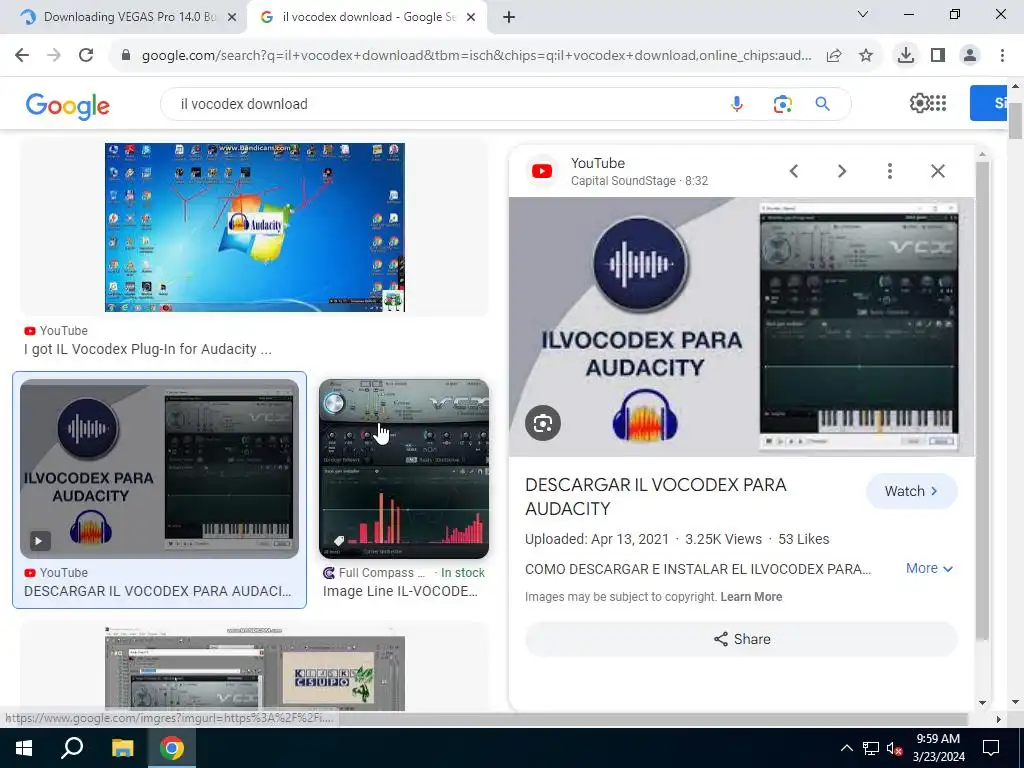Show previous image in preview panel
The width and height of the screenshot is (1024, 768).
(x=793, y=171)
